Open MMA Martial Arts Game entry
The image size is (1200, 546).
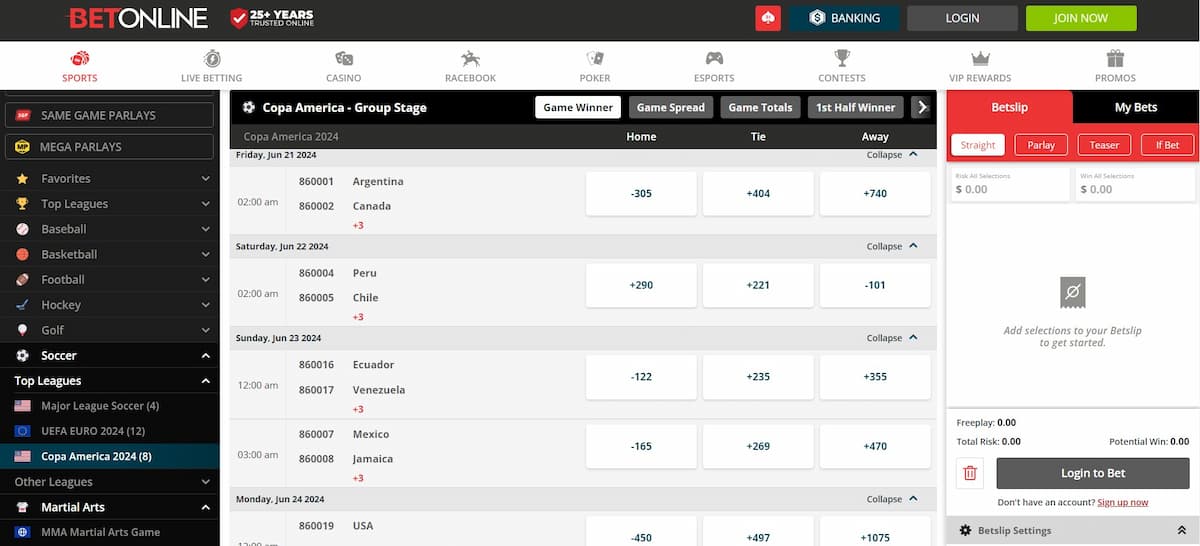click(100, 532)
